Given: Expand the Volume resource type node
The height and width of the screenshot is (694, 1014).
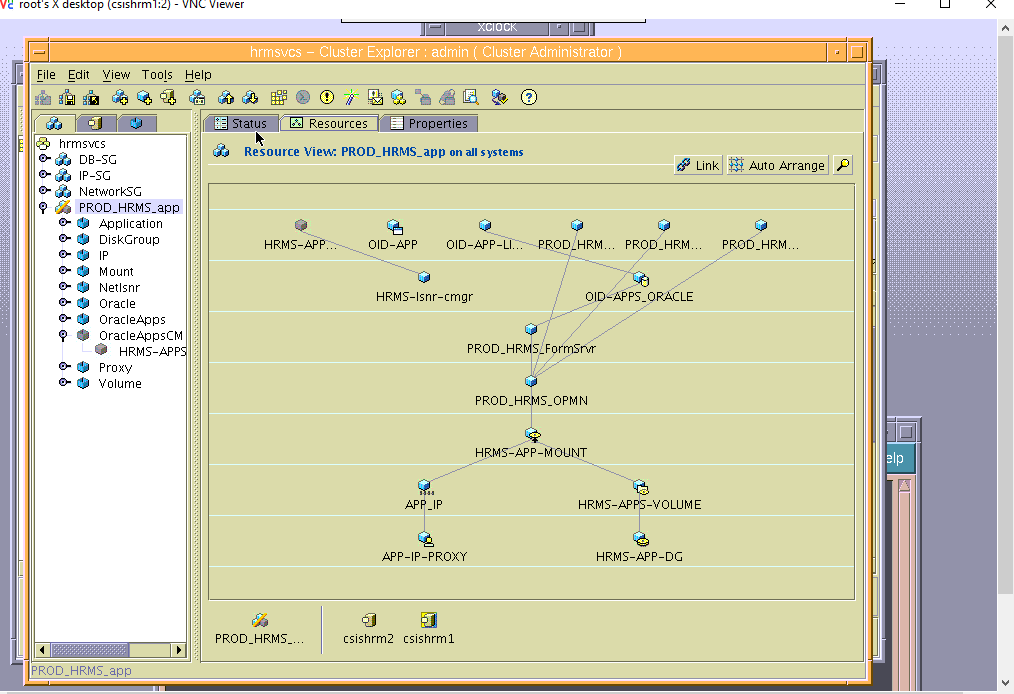Looking at the screenshot, I should (63, 383).
